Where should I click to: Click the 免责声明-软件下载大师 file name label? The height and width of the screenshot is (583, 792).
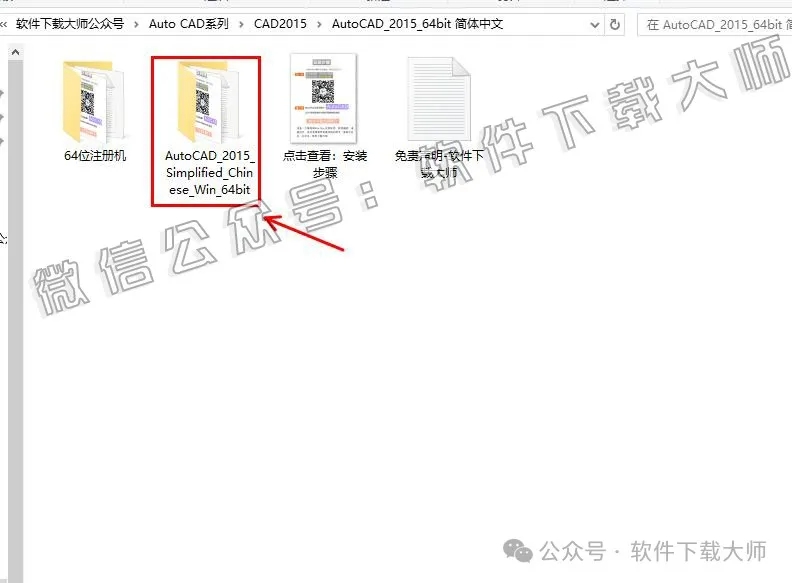tap(439, 164)
